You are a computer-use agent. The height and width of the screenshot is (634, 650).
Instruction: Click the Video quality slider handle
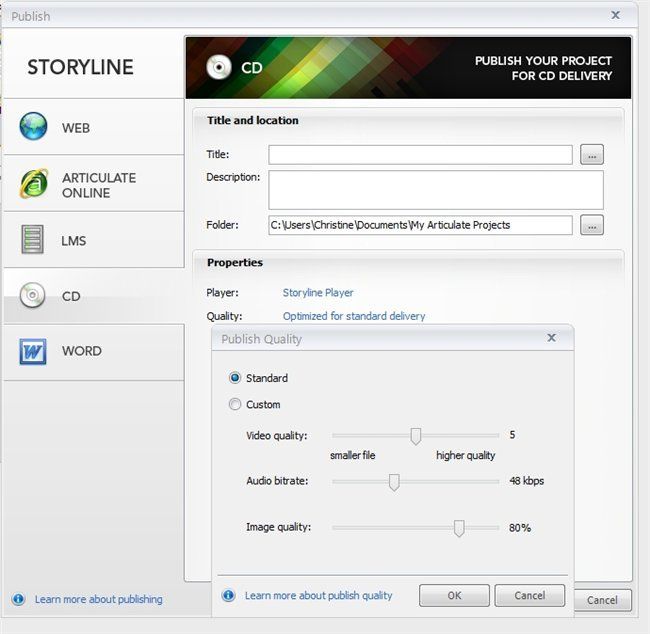click(x=415, y=436)
